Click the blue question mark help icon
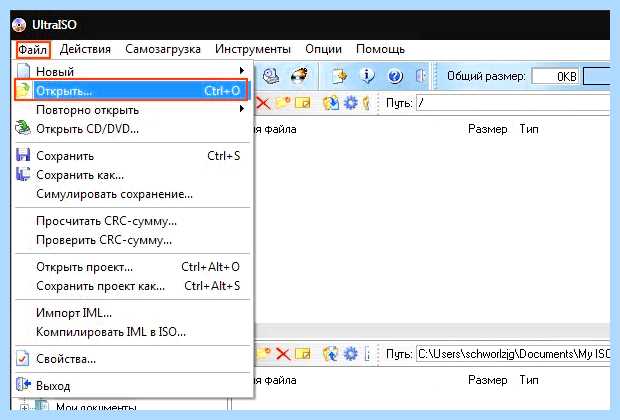Viewport: 620px width, 420px height. (395, 76)
